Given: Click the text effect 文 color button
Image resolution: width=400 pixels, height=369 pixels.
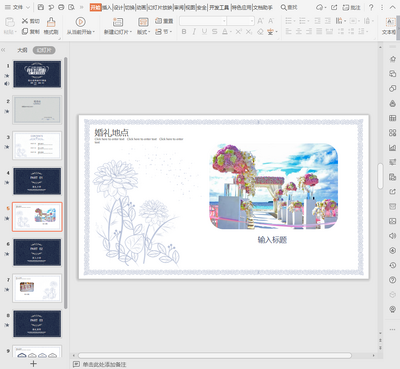Looking at the screenshot, I should [x=272, y=32].
